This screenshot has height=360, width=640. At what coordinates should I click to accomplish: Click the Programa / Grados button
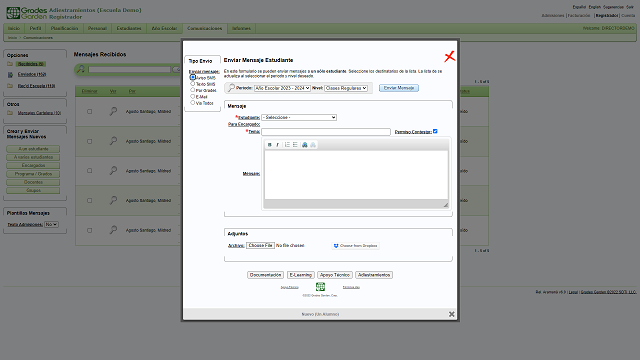33,174
